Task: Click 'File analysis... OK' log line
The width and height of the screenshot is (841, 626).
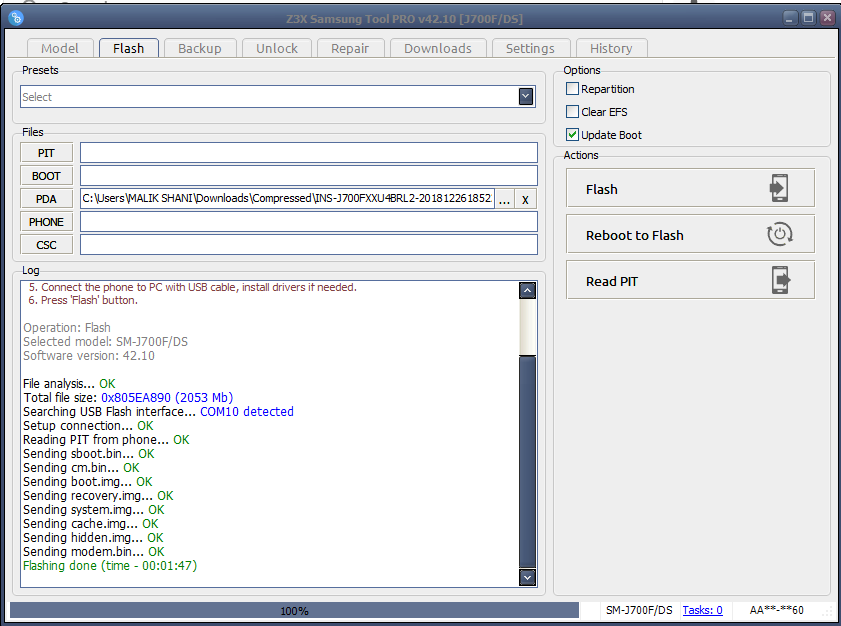Action: point(69,384)
